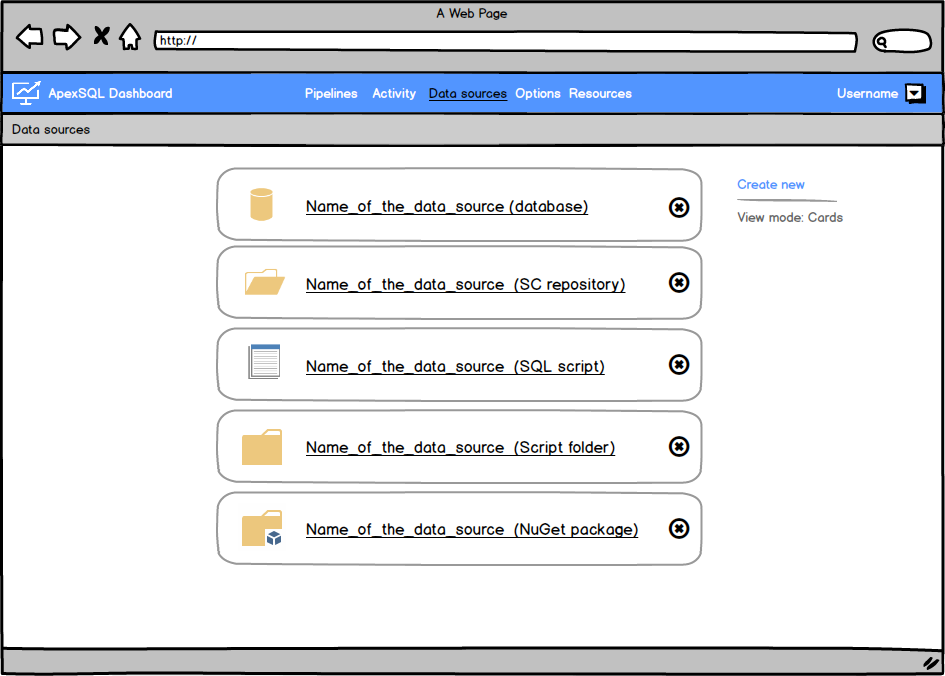Image resolution: width=945 pixels, height=676 pixels.
Task: Click the ApexSQL Dashboard logo icon
Action: (26, 93)
